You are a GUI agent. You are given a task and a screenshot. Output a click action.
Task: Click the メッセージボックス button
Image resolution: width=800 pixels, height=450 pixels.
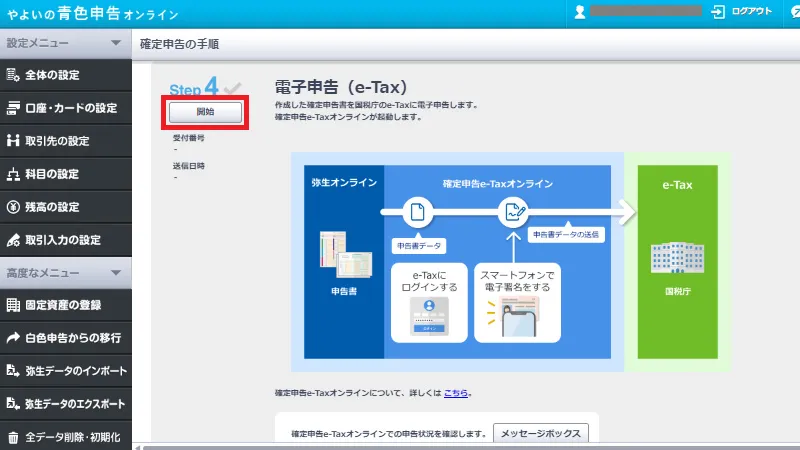[541, 433]
